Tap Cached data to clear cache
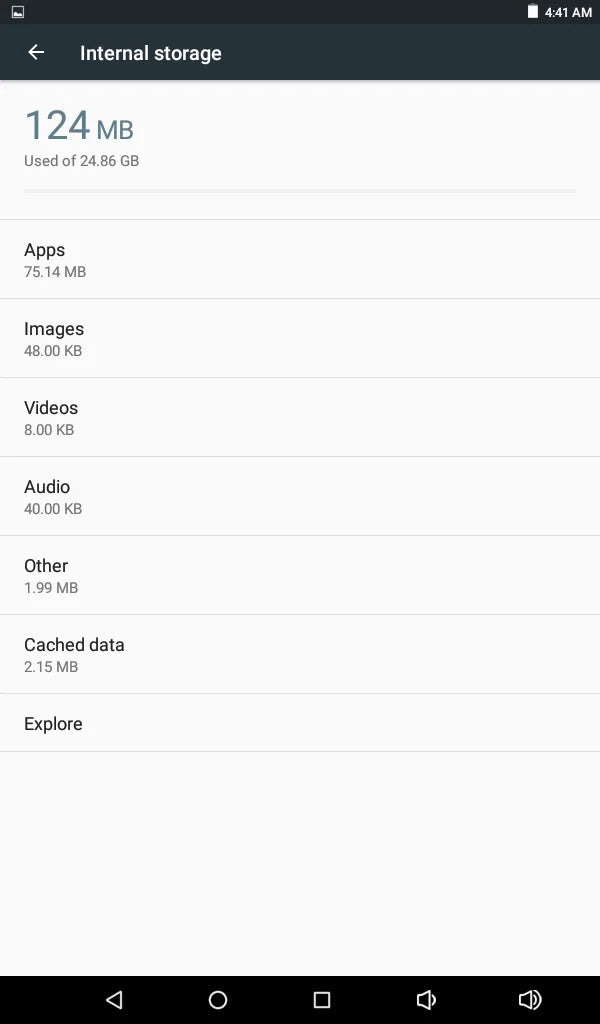Viewport: 600px width, 1024px height. click(x=300, y=654)
